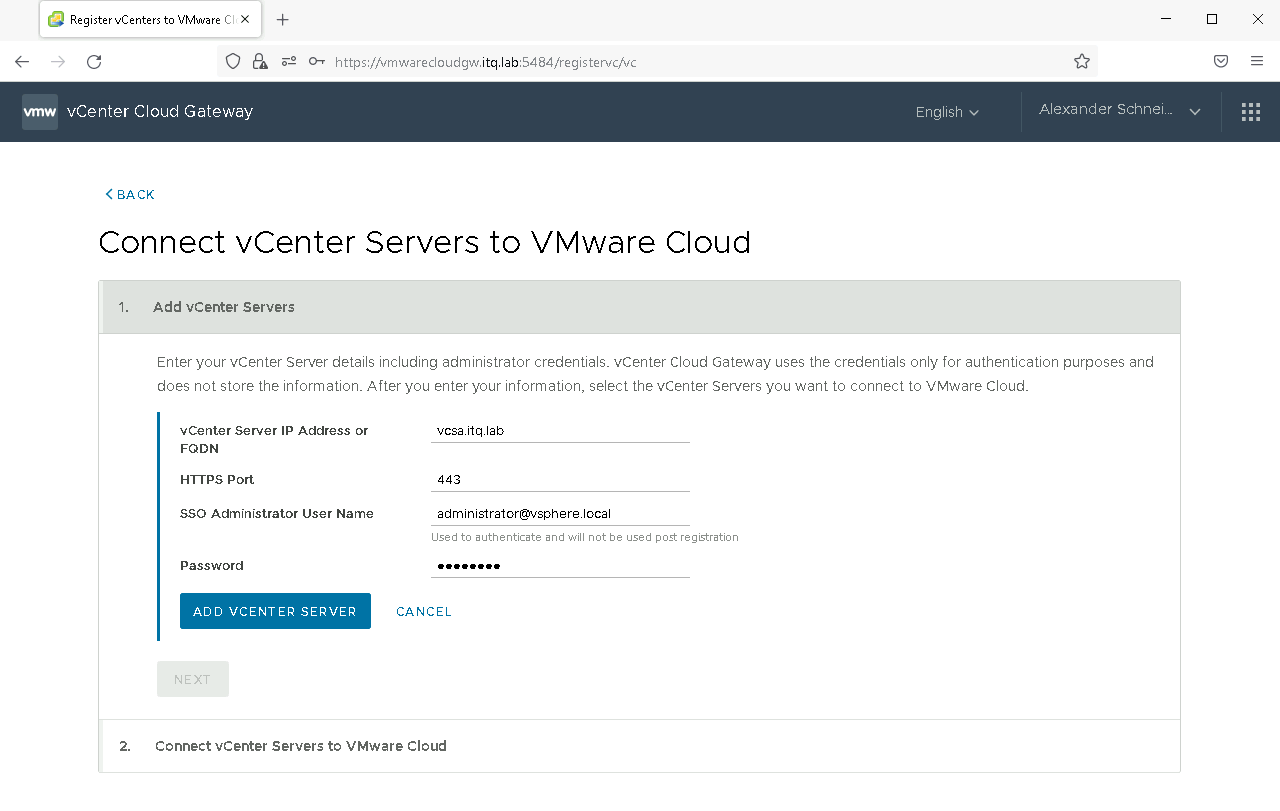Click the SSO Administrator User Name field
This screenshot has width=1280, height=811.
click(560, 514)
